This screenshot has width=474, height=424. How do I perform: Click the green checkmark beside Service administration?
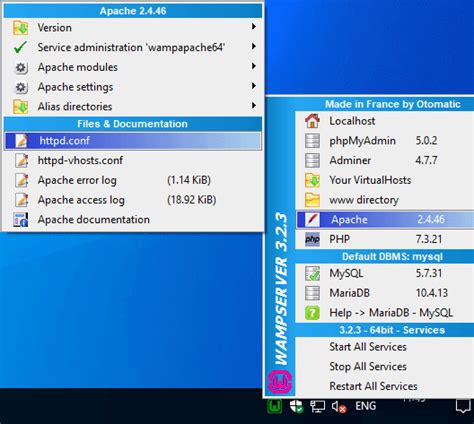20,47
